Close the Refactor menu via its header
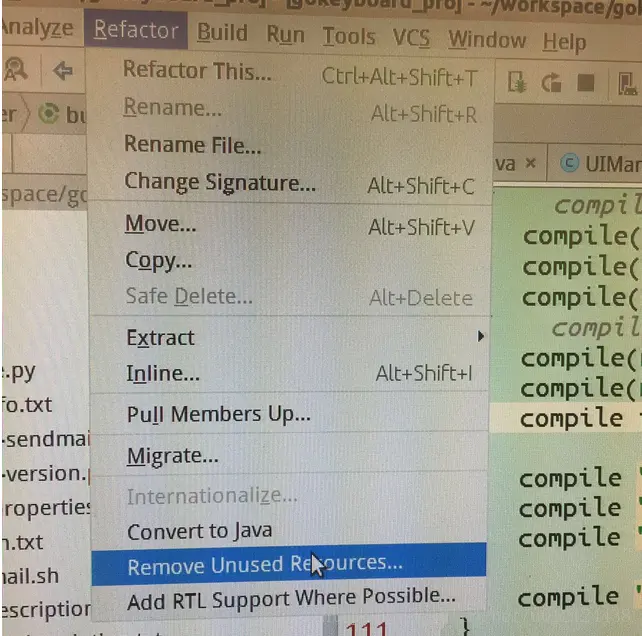The width and height of the screenshot is (642, 636). pos(136,30)
